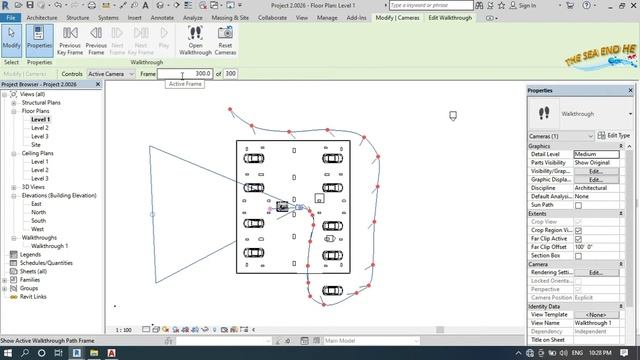Click the Autodesk App Store cart icon

point(570,5)
